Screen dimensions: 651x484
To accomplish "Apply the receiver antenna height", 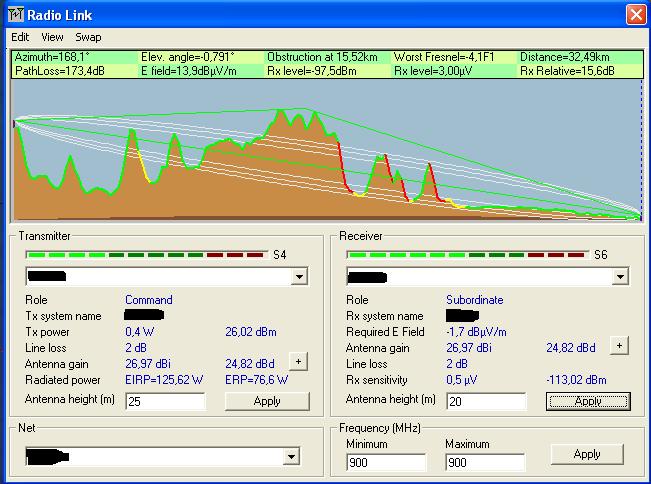I will tap(587, 401).
